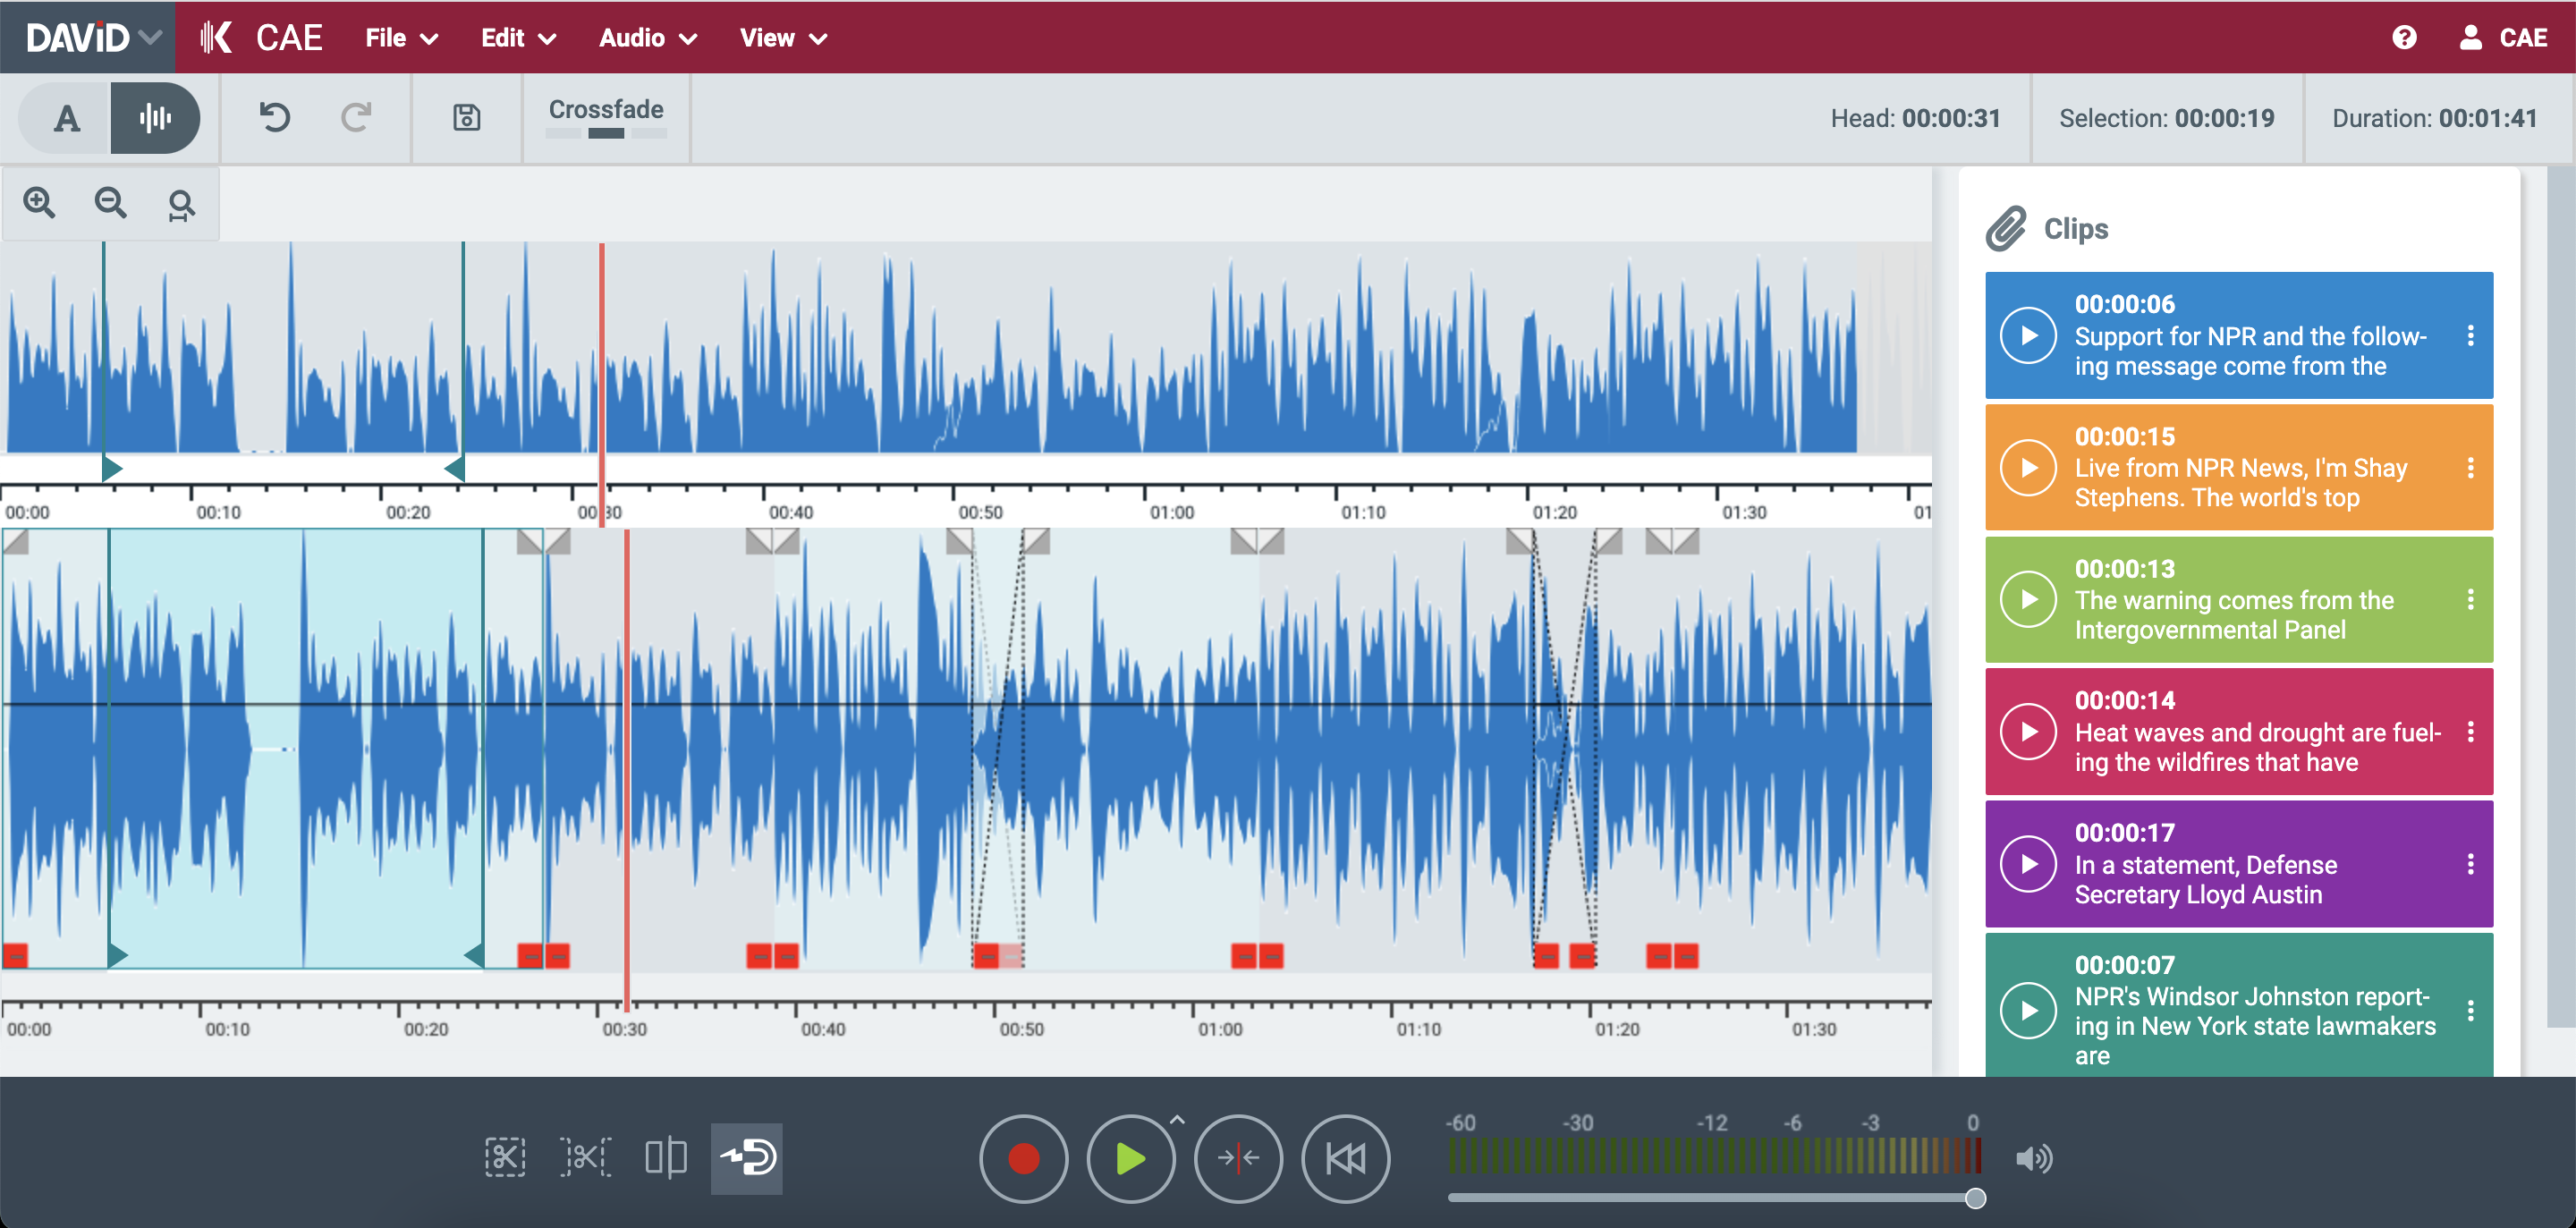
Task: Open options for Heat waves clip
Action: click(x=2469, y=732)
